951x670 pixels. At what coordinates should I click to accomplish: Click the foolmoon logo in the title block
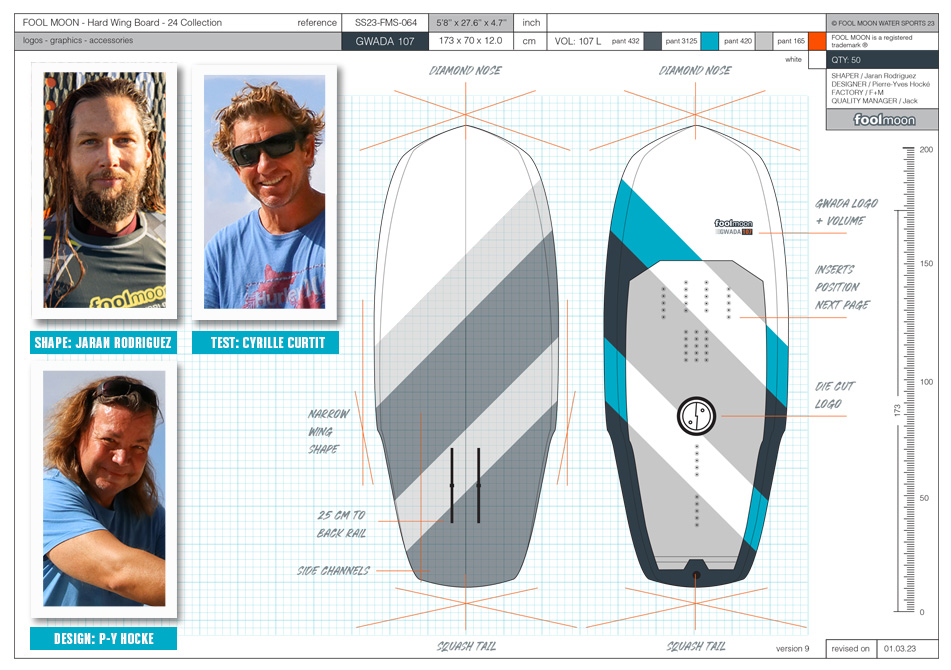click(884, 119)
